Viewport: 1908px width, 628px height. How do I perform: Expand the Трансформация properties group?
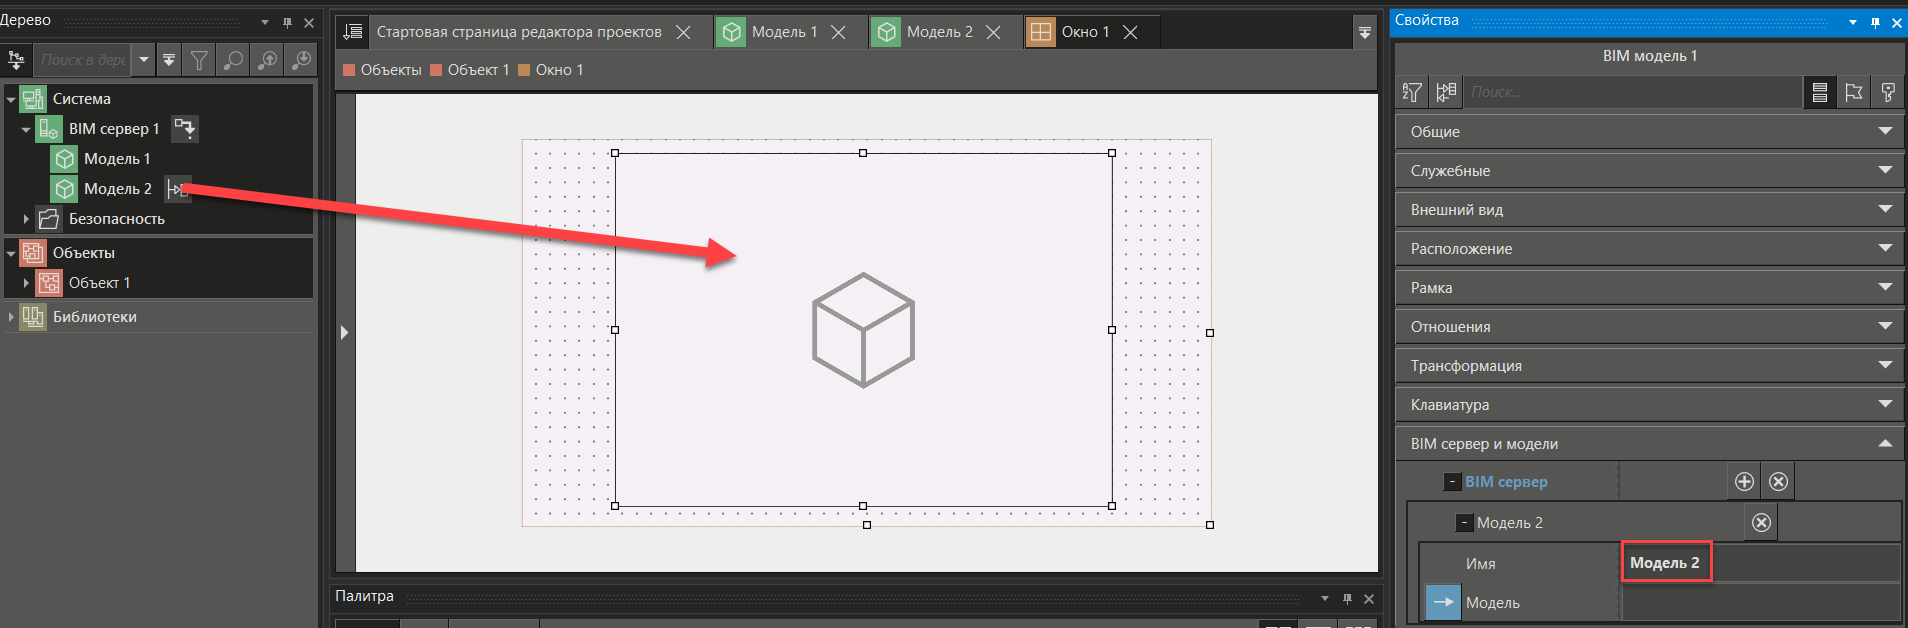click(1649, 366)
